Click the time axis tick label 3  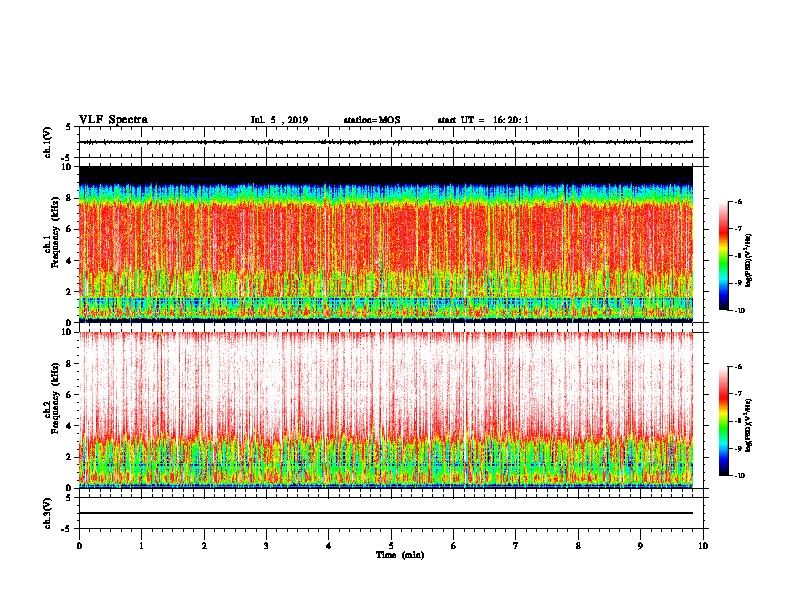coord(266,546)
